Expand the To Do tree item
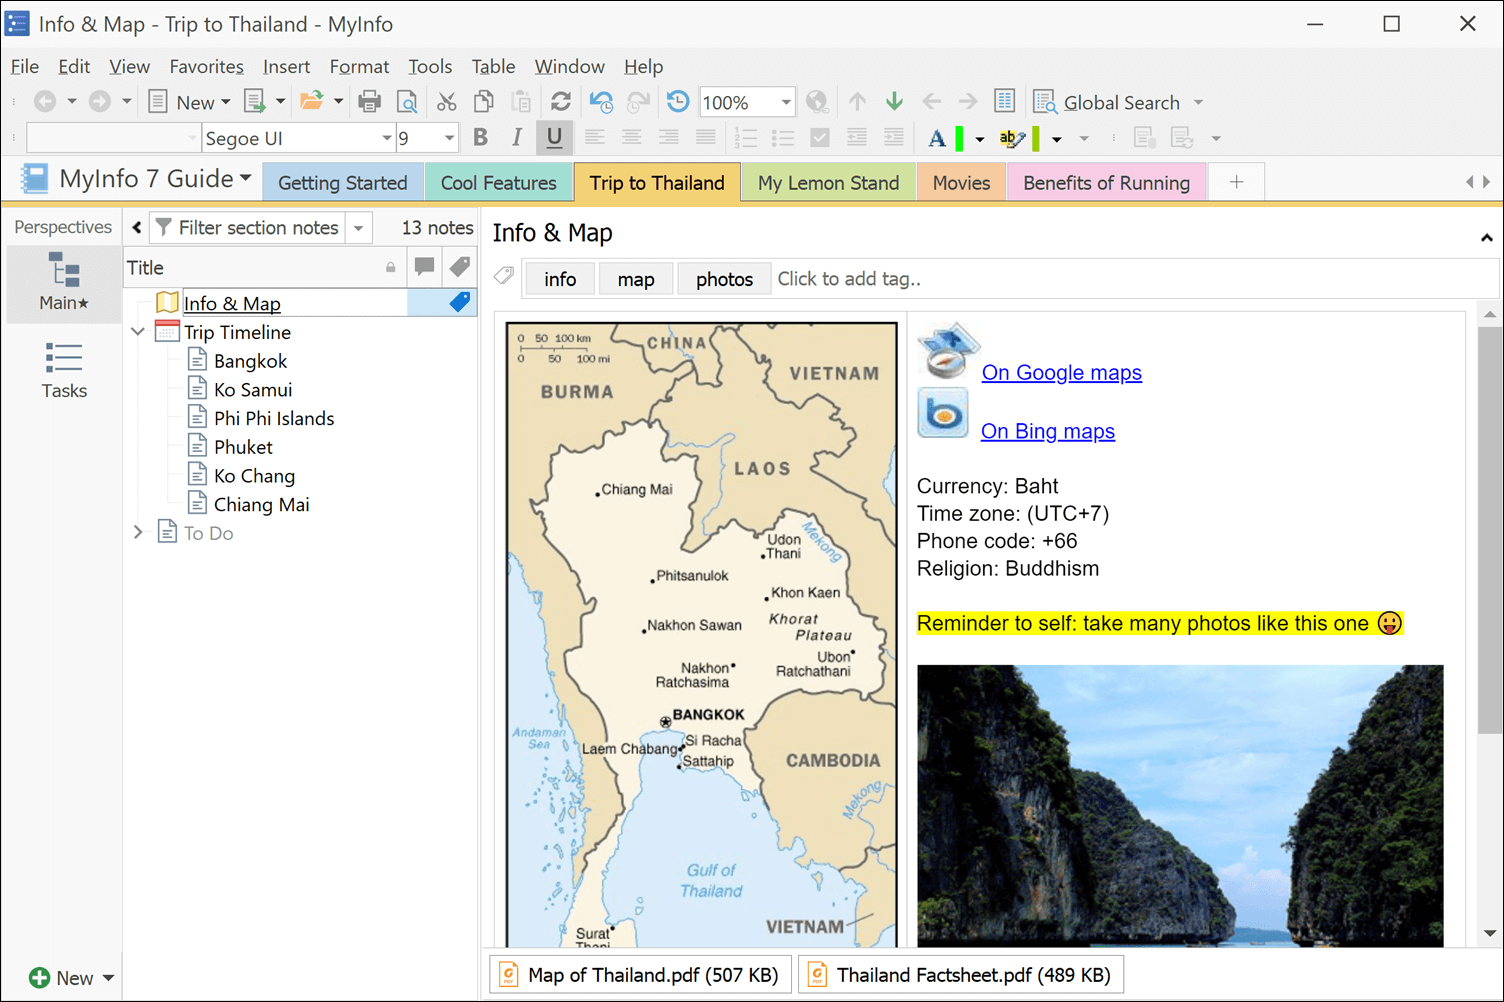The width and height of the screenshot is (1504, 1002). [137, 532]
